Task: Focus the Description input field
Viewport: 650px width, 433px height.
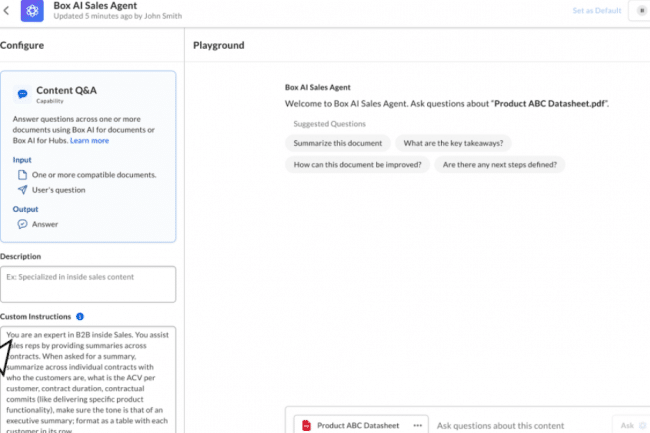Action: click(x=88, y=284)
